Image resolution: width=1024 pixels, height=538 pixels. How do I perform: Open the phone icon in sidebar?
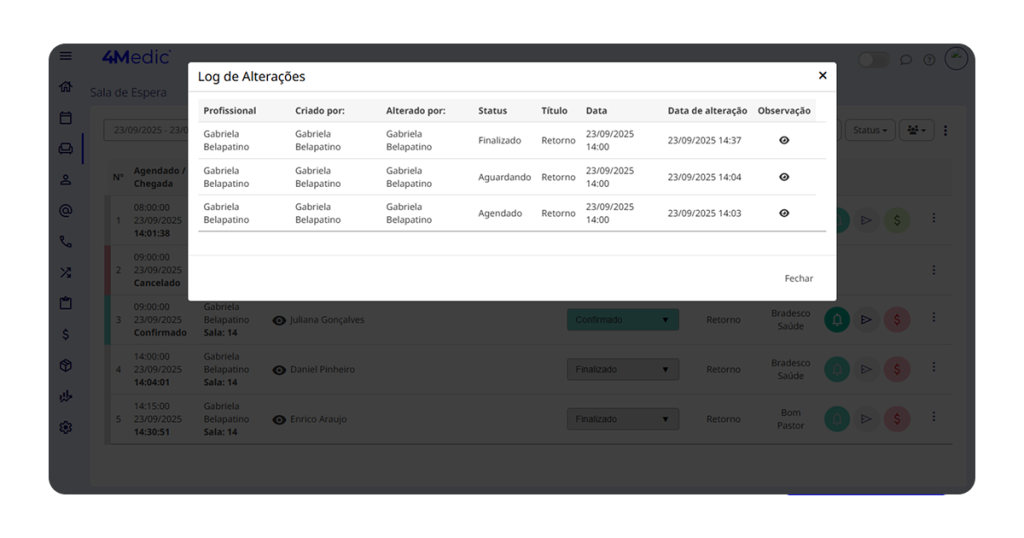(x=66, y=241)
